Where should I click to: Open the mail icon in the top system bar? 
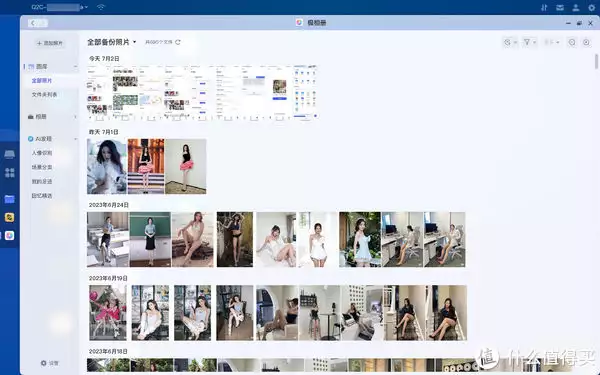coord(560,7)
